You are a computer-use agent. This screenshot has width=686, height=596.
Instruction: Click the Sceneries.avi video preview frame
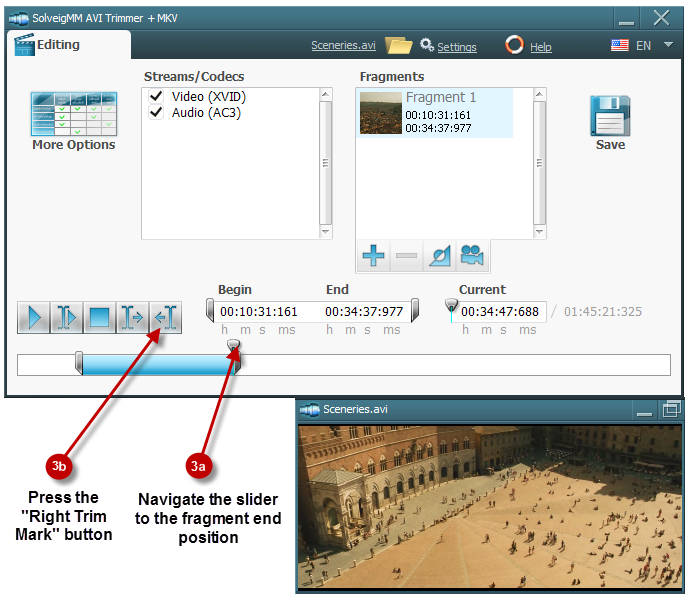pyautogui.click(x=490, y=507)
